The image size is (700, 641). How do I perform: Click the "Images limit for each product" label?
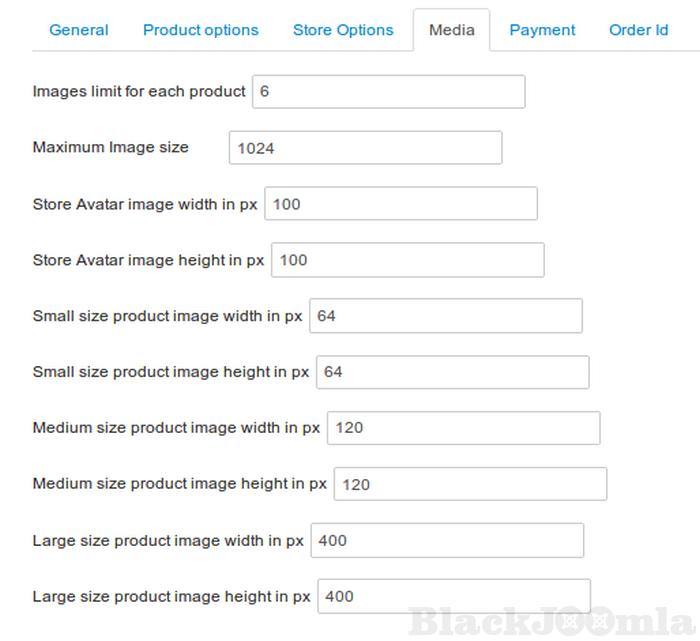click(x=139, y=91)
